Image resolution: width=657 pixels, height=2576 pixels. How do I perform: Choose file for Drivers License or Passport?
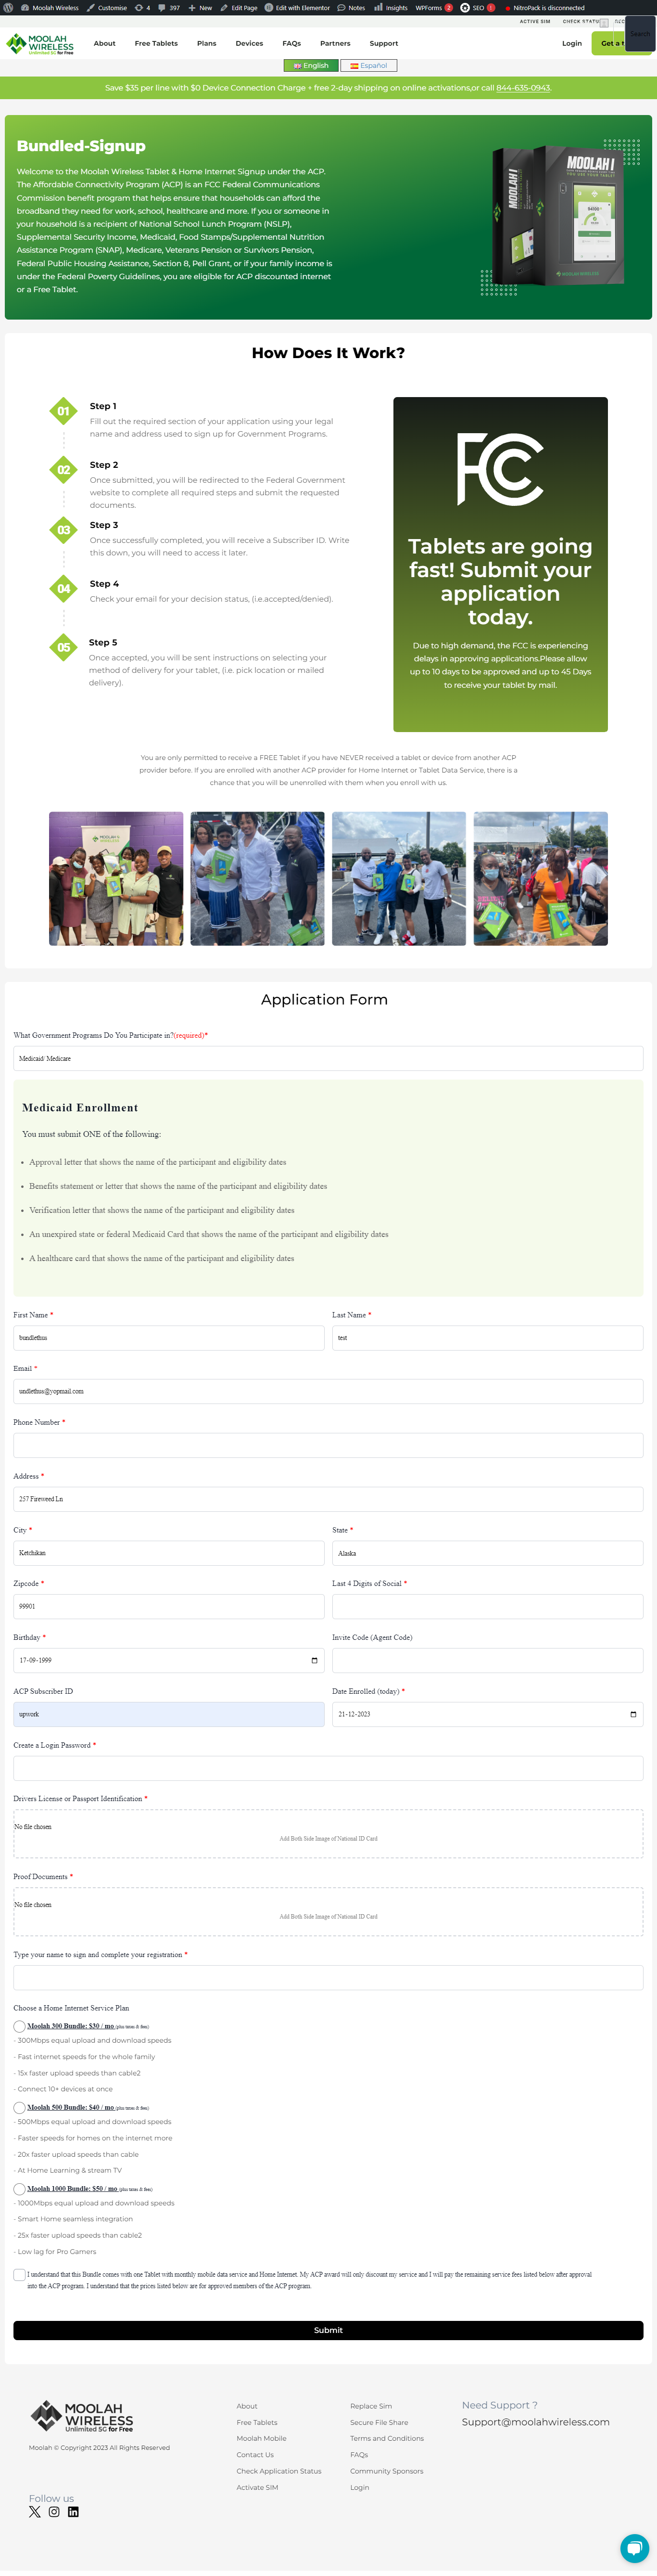(328, 1834)
